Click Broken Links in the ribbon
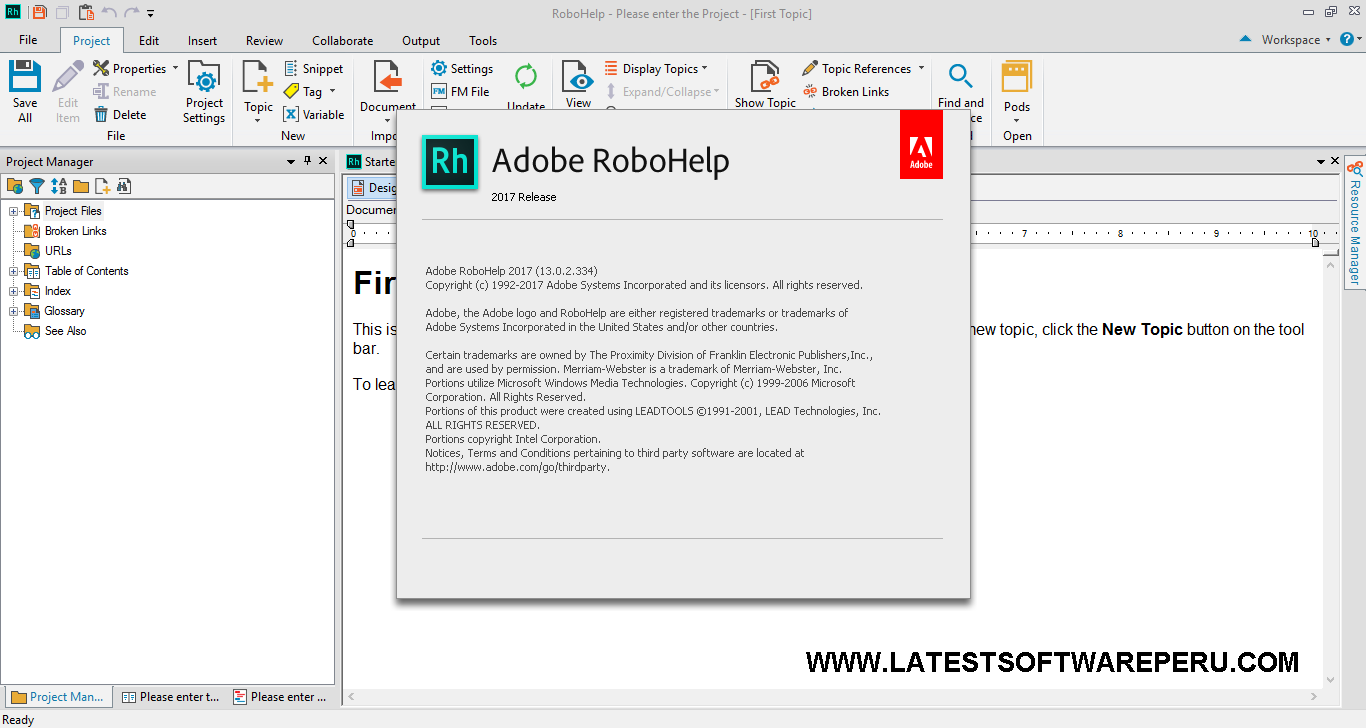The width and height of the screenshot is (1366, 728). pos(846,92)
